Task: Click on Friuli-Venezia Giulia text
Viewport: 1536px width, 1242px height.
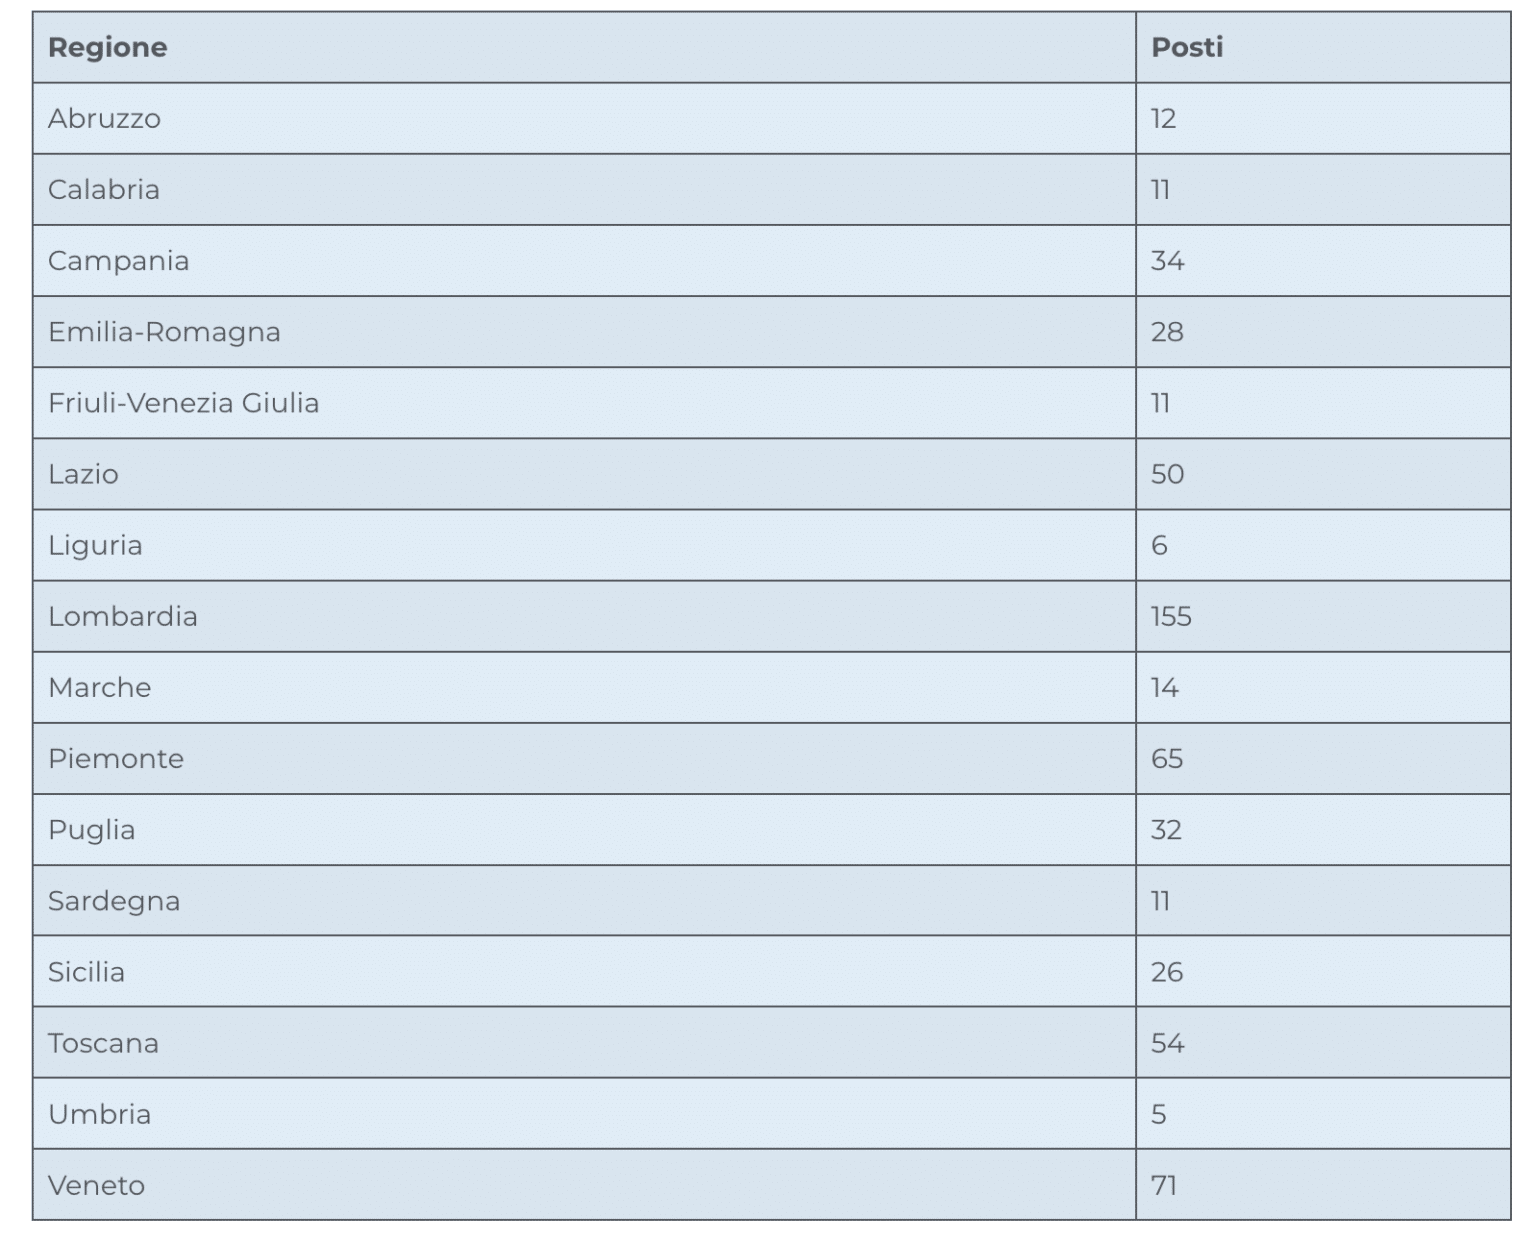Action: [184, 403]
